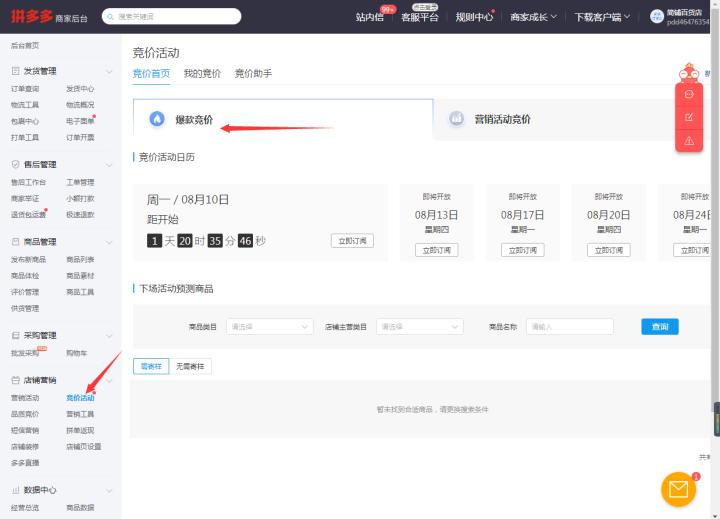
Task: Collapse the 店铺营销 section chevron
Action: (109, 380)
